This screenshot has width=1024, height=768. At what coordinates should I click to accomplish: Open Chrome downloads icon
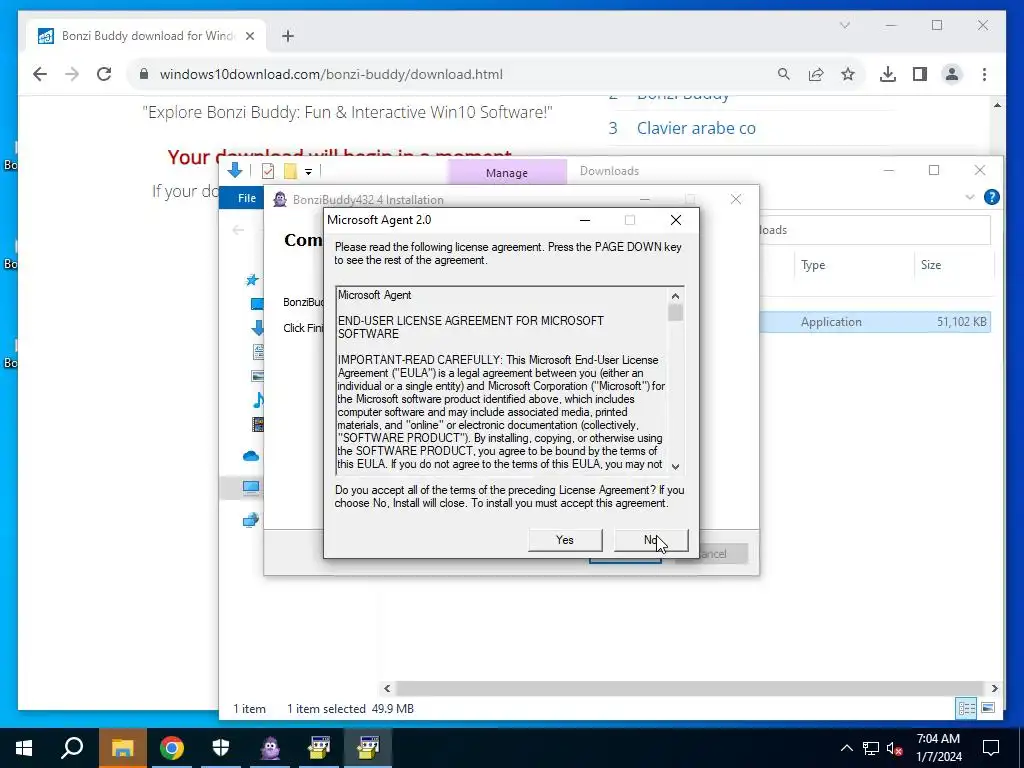888,74
